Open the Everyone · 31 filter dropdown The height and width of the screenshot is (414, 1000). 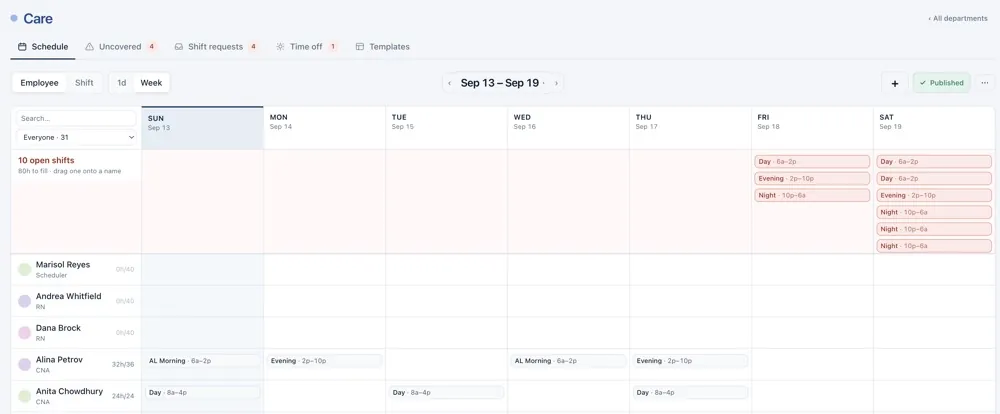76,137
